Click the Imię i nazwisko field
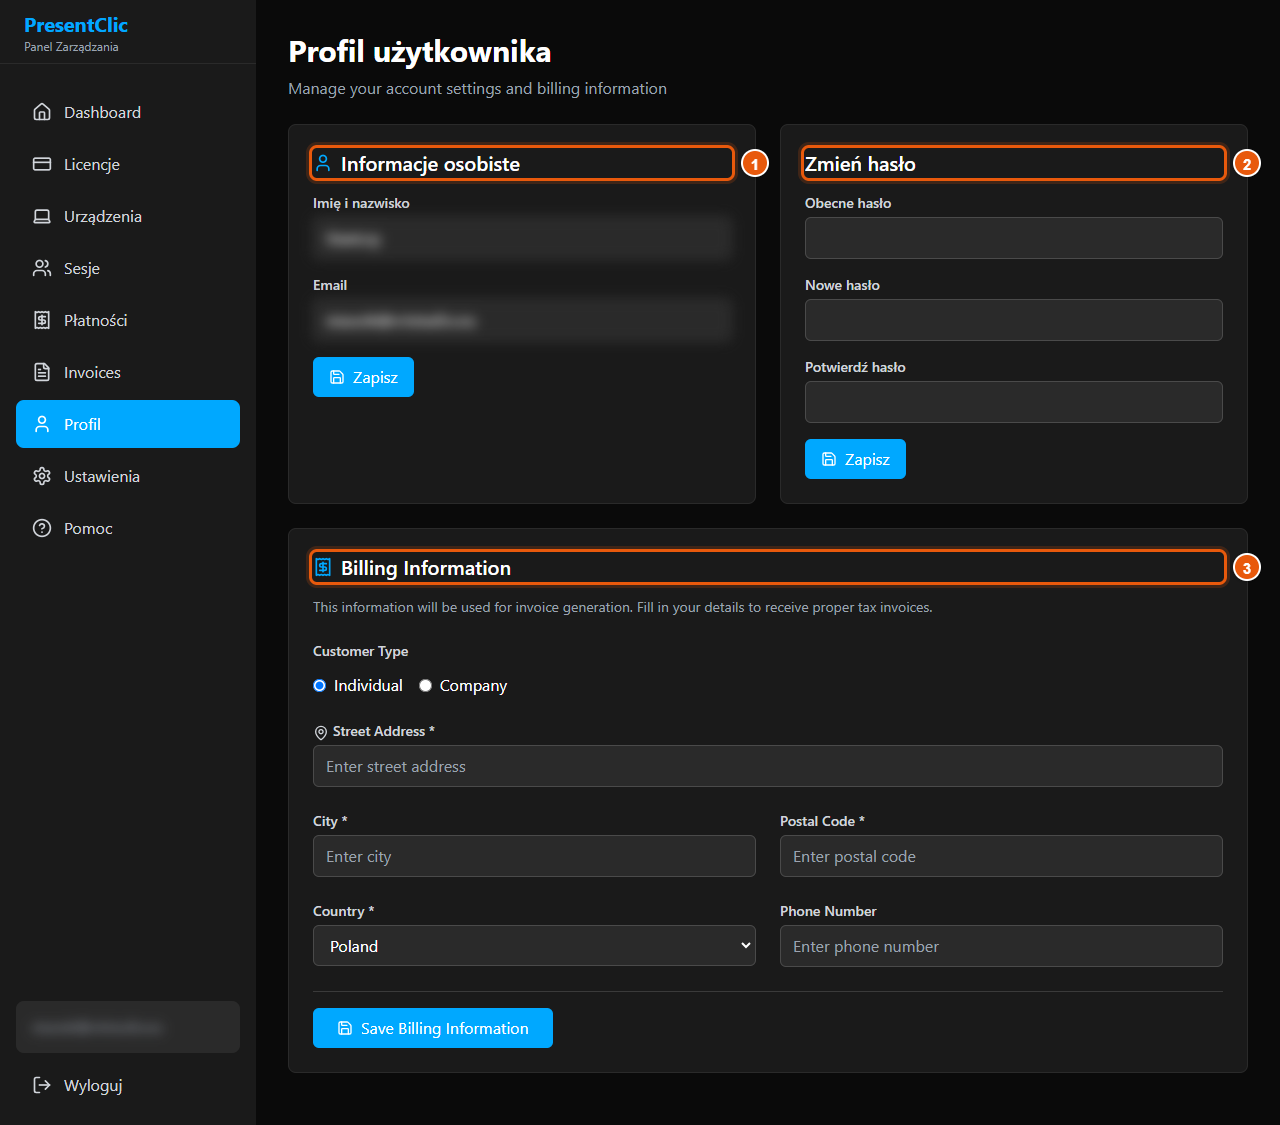 (522, 238)
